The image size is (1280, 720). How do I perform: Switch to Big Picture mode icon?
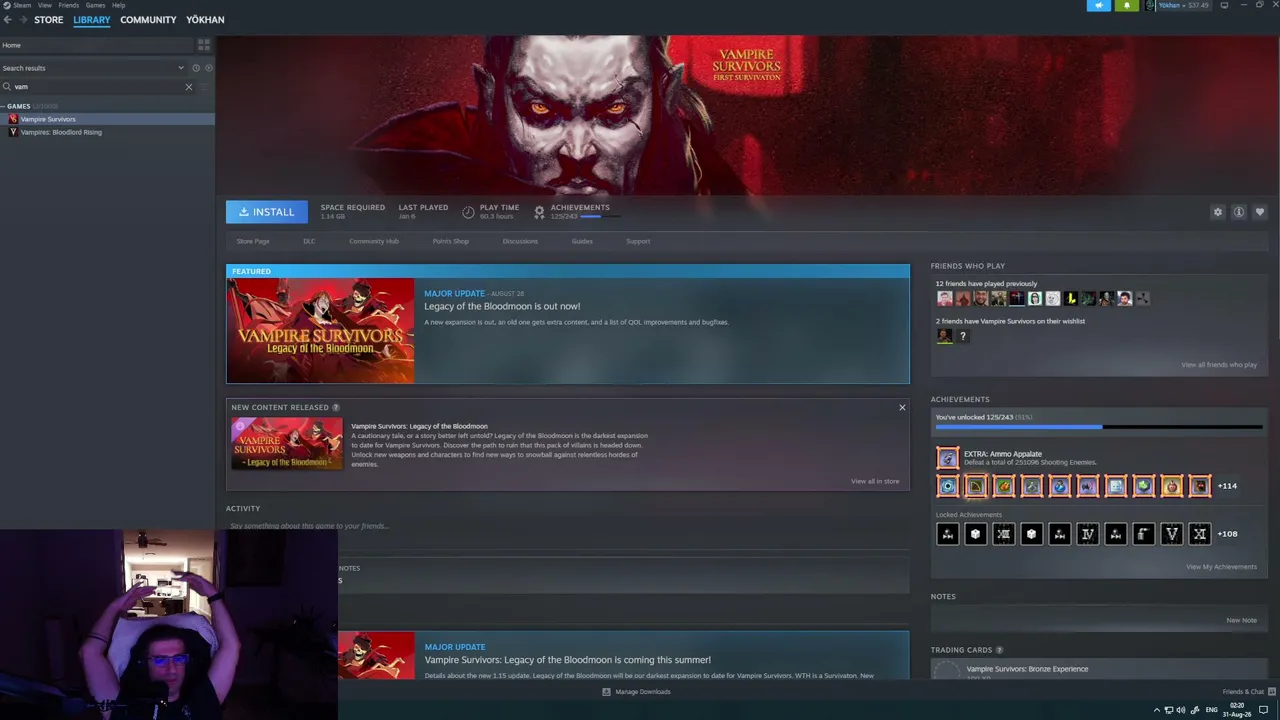(1224, 6)
